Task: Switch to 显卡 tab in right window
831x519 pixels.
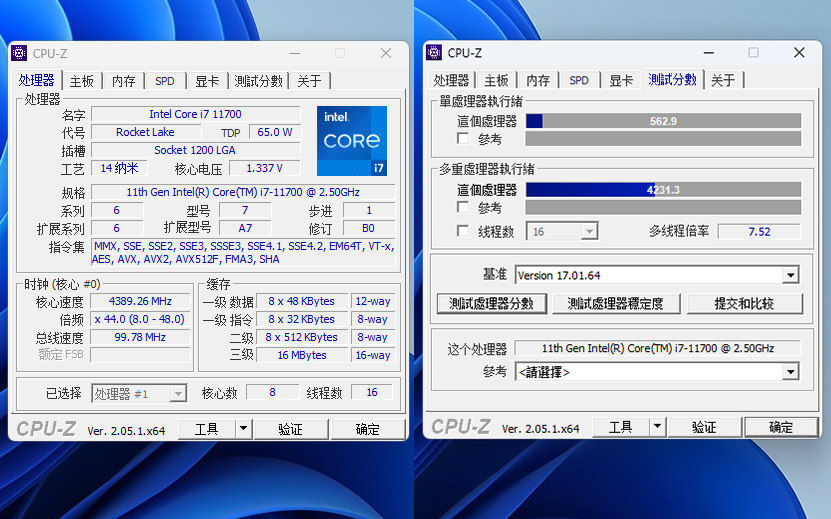Action: click(x=621, y=80)
